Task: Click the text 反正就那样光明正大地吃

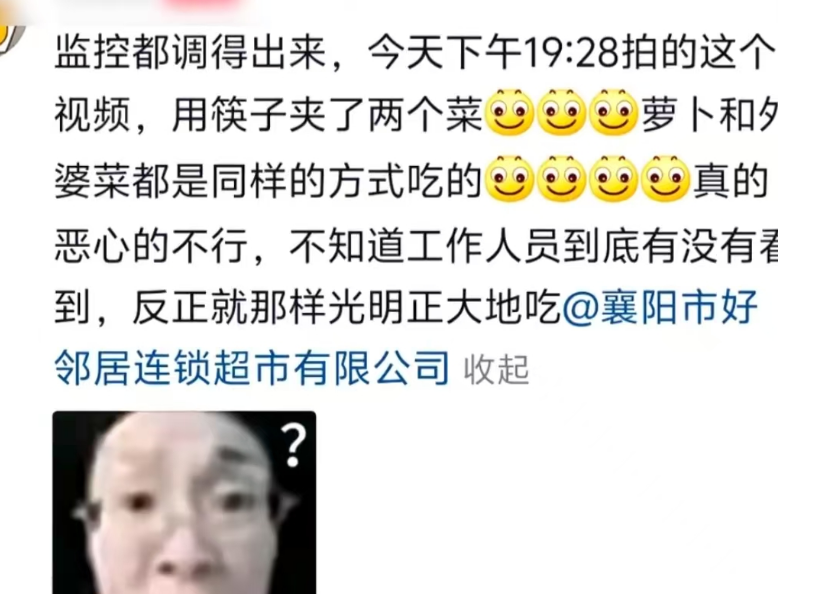Action: tap(347, 307)
